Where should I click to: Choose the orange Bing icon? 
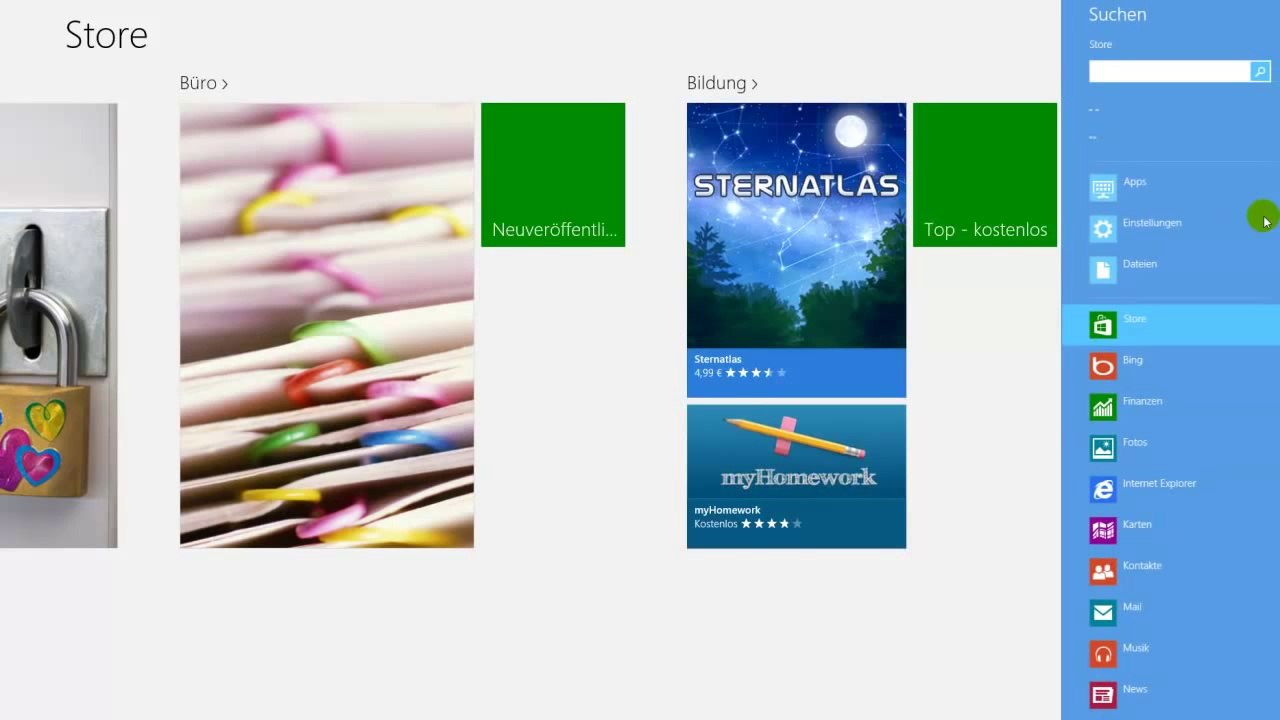1103,366
